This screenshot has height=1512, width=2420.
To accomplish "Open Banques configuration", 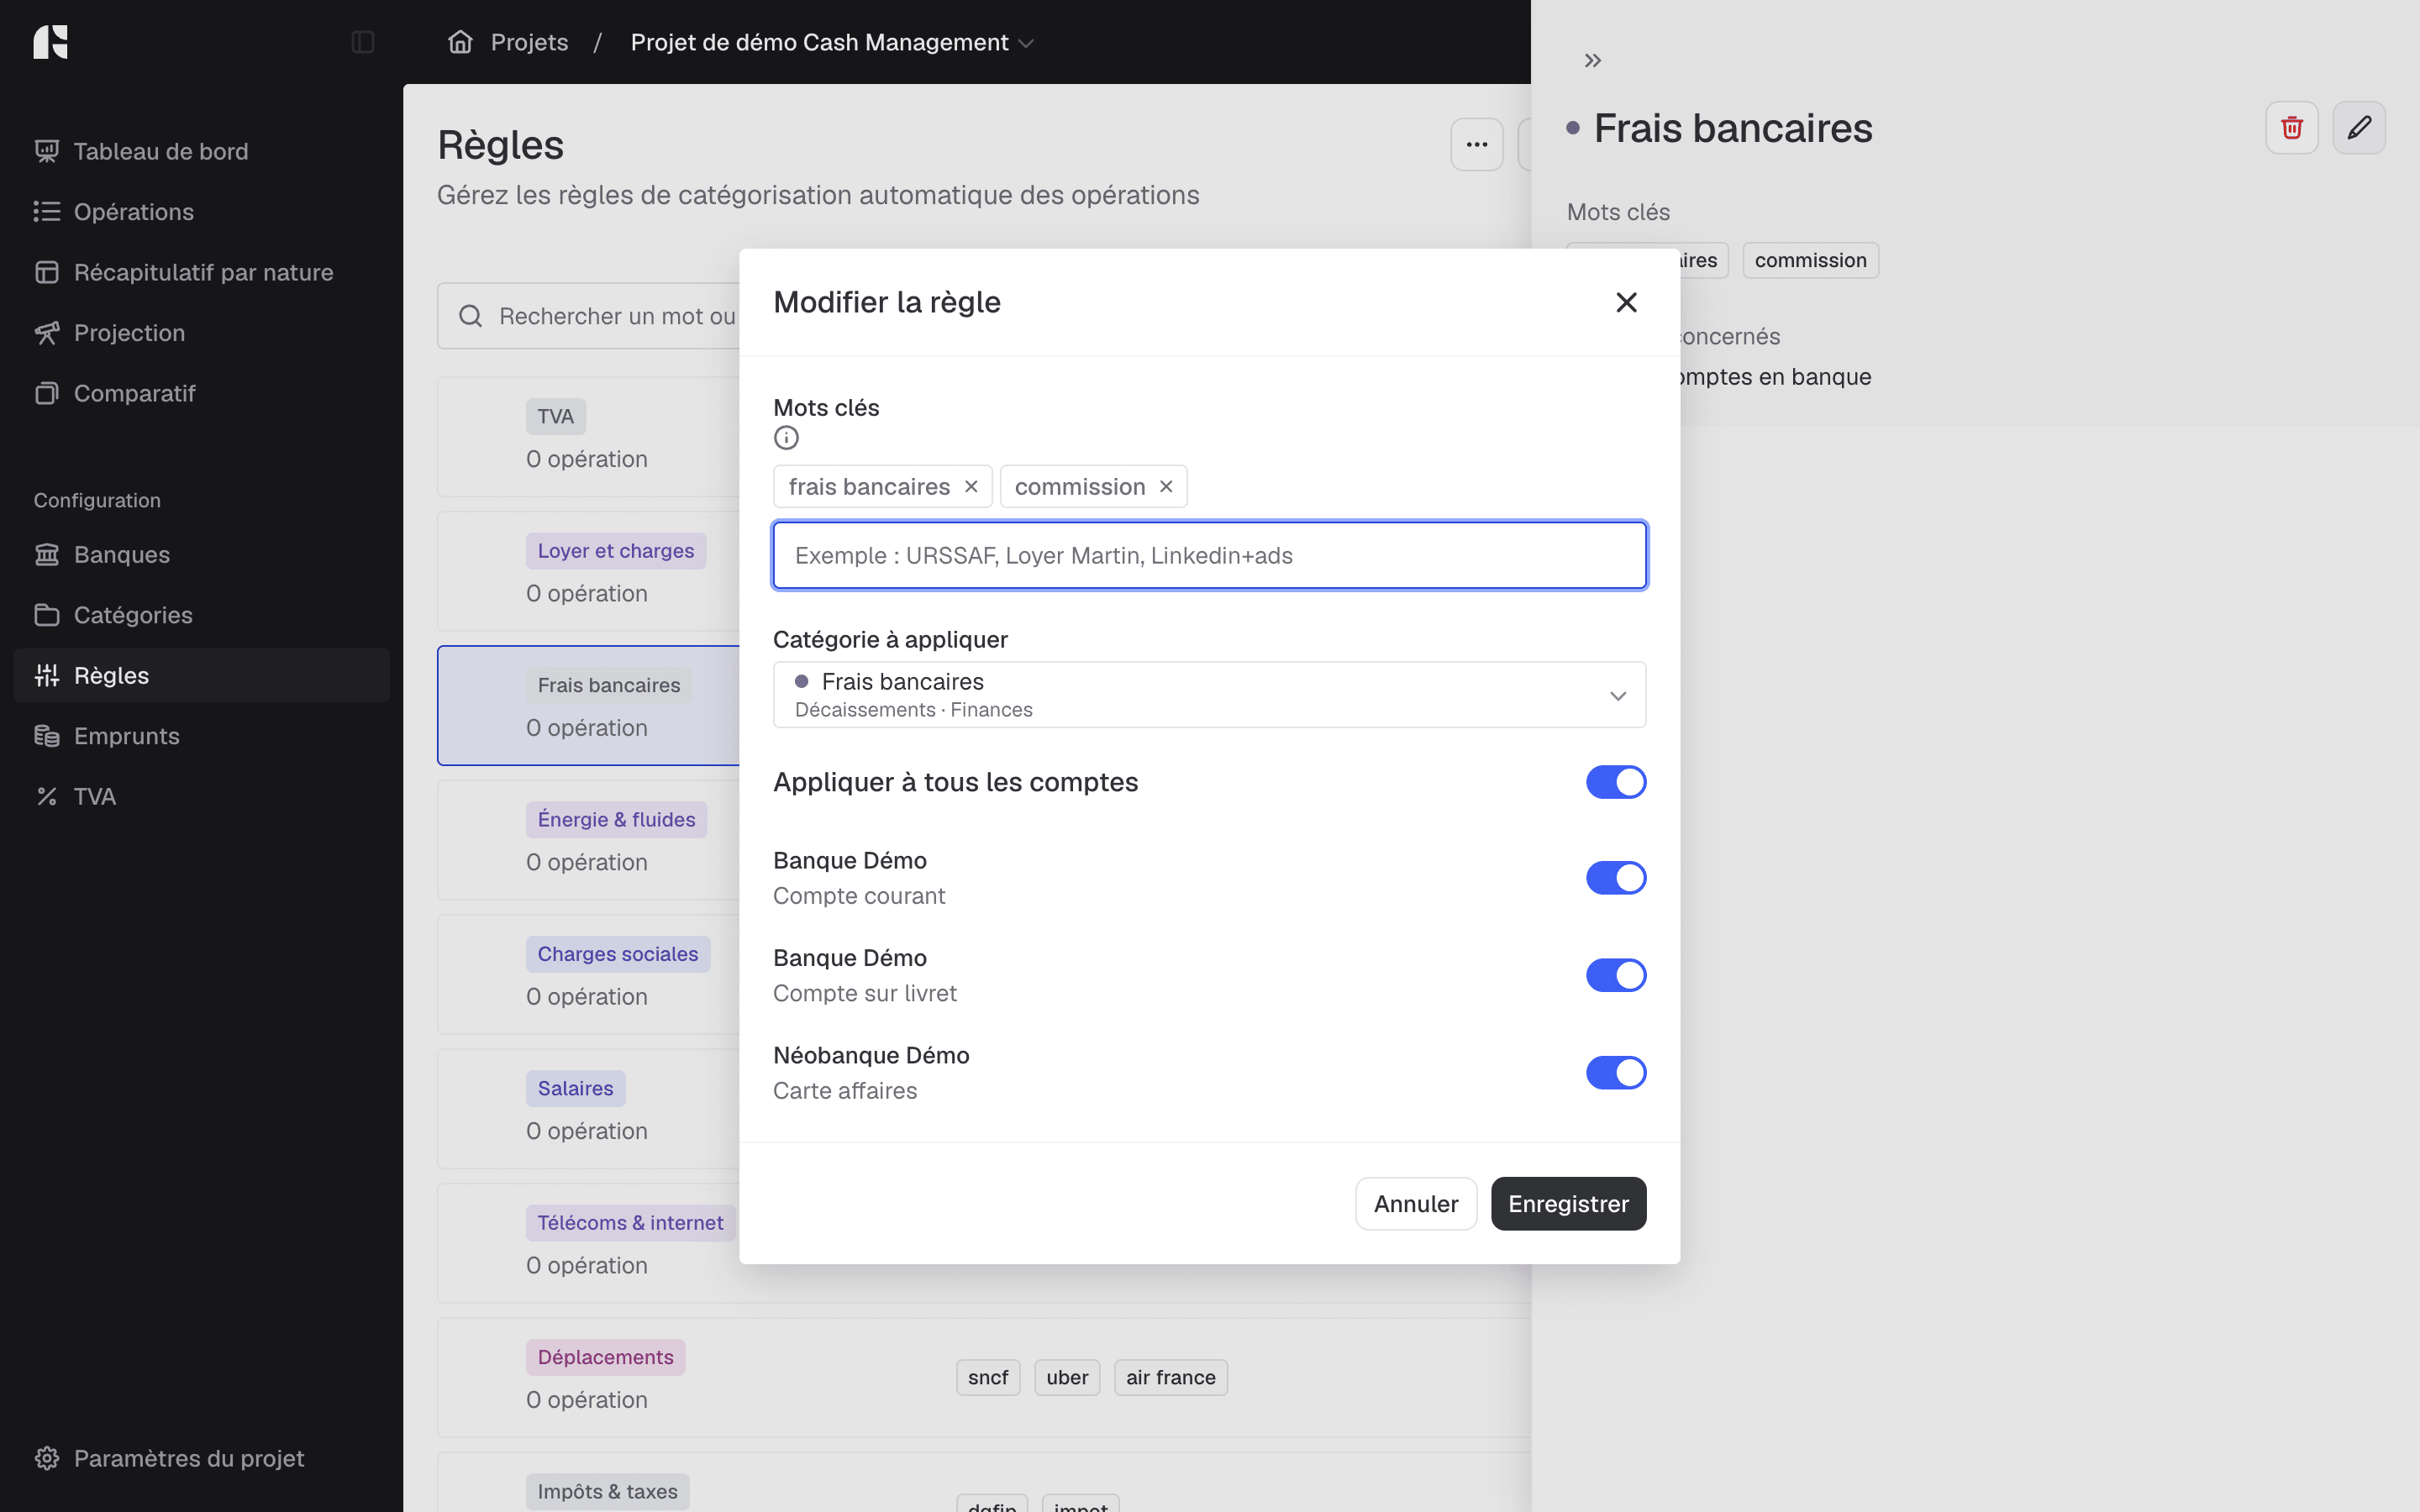I will click(x=201, y=554).
